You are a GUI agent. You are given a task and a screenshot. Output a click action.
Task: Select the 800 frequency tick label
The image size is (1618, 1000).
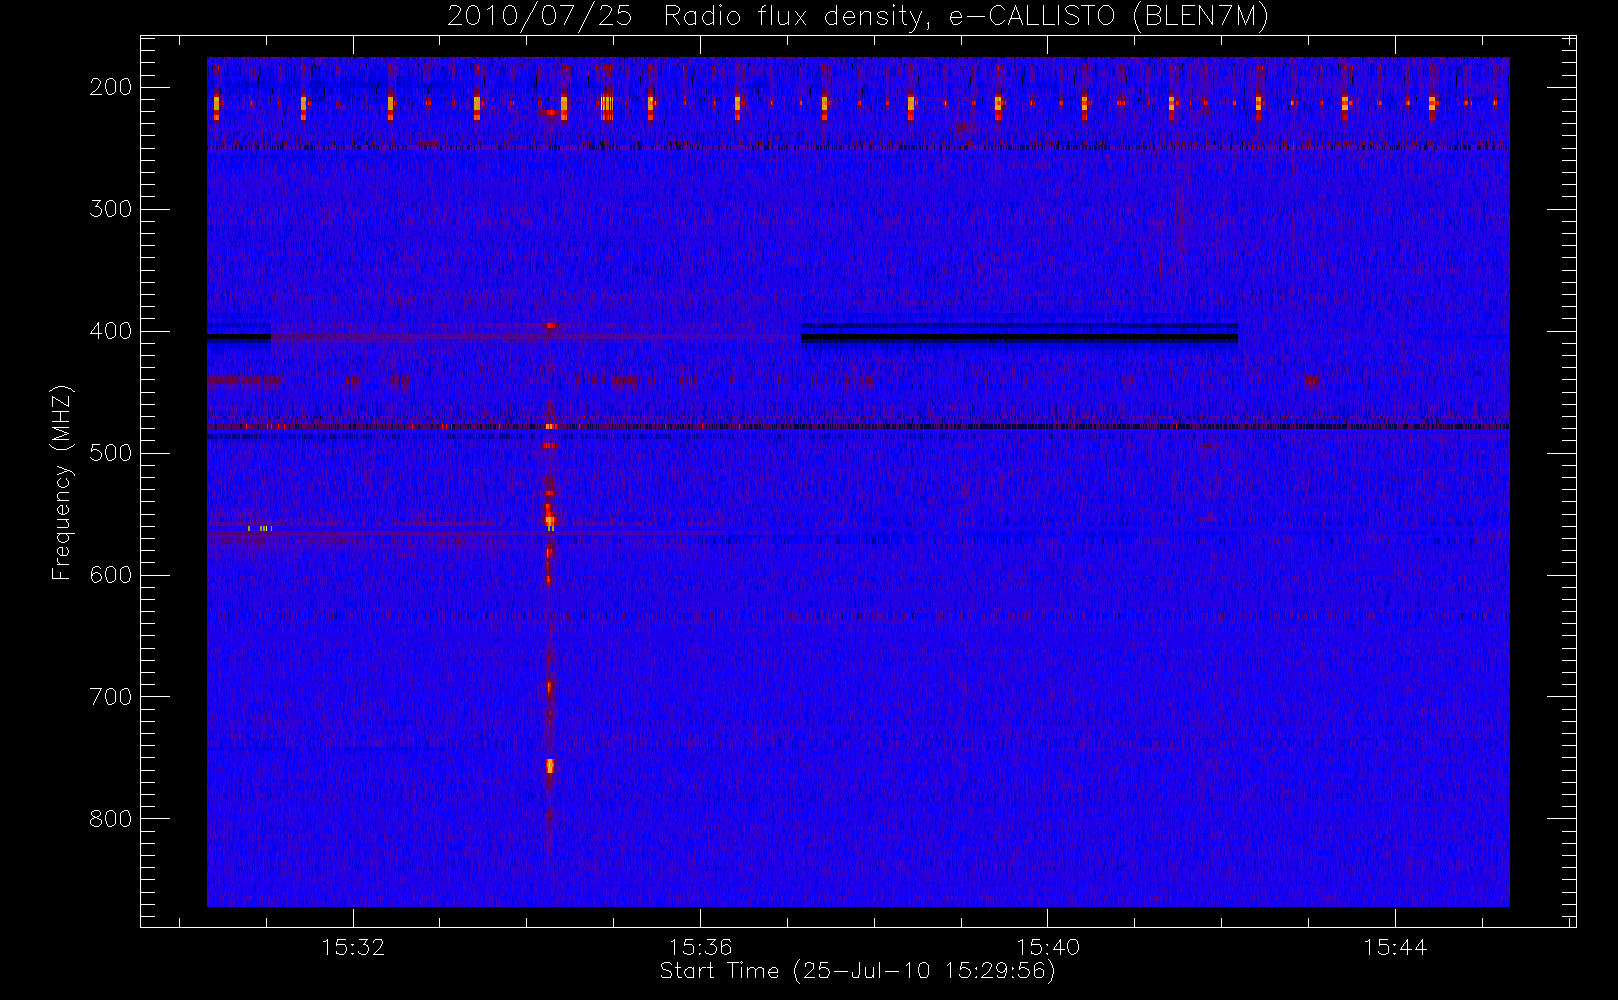coord(111,819)
